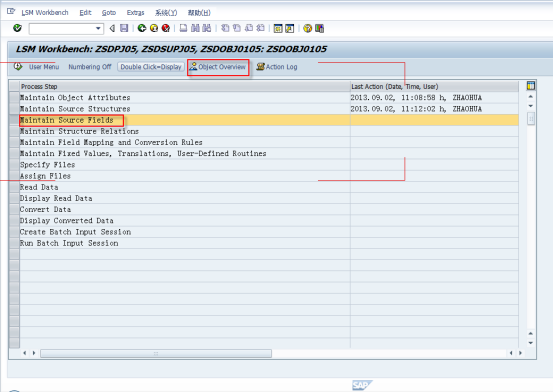Click the Generate Shortcut icon
This screenshot has height=392, width=554.
tap(289, 28)
